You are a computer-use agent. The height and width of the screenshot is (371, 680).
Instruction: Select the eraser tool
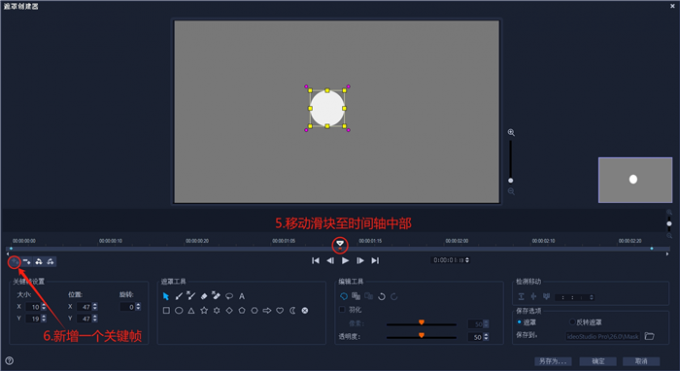pyautogui.click(x=204, y=296)
